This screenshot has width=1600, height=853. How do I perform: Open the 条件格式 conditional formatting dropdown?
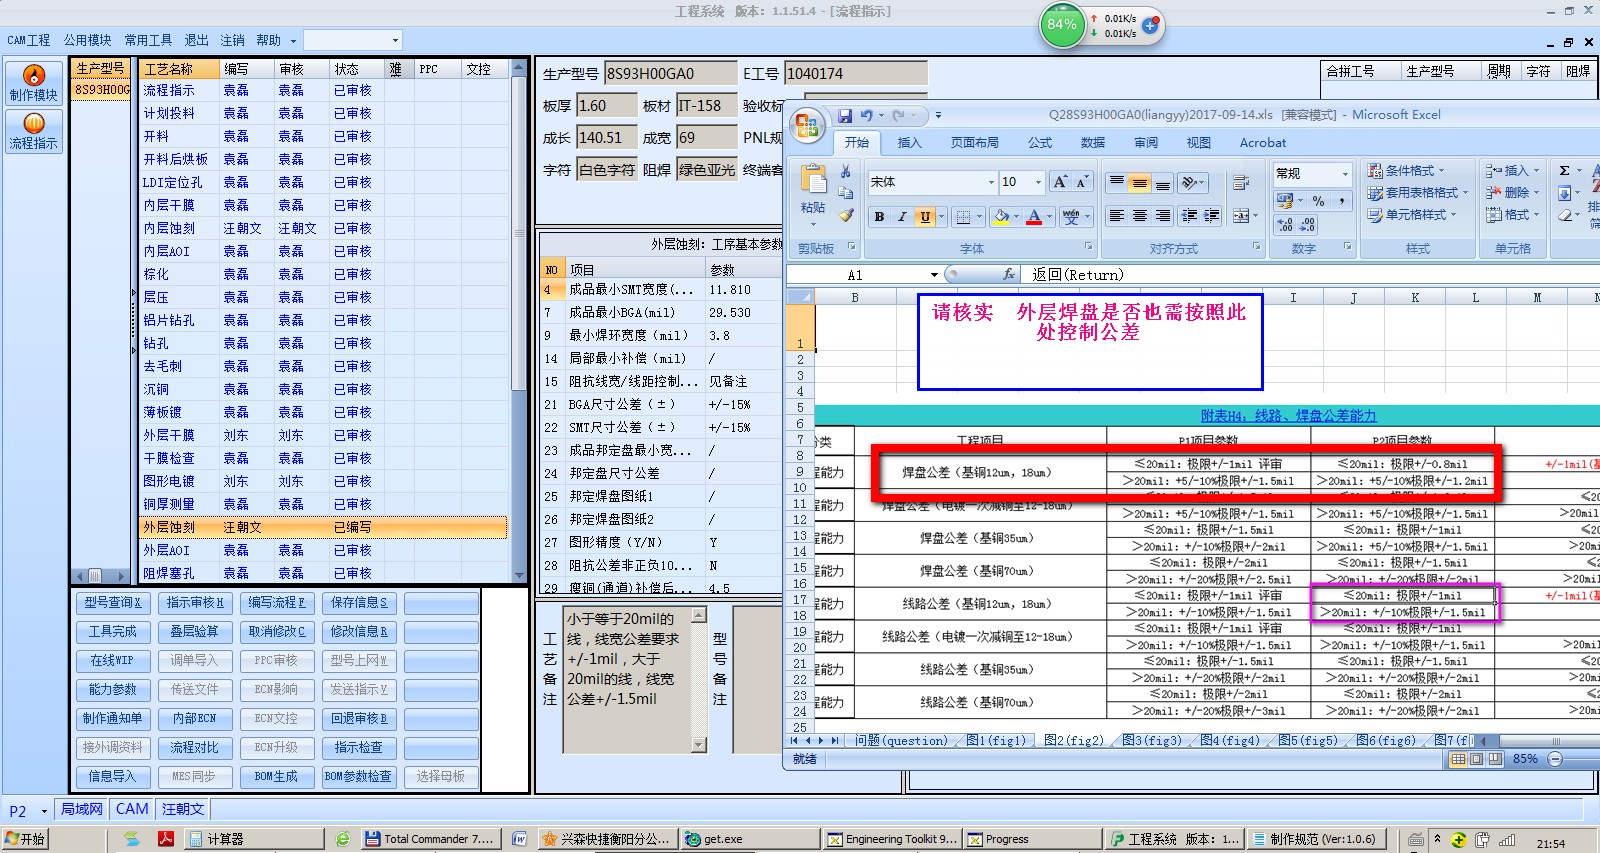point(1405,171)
